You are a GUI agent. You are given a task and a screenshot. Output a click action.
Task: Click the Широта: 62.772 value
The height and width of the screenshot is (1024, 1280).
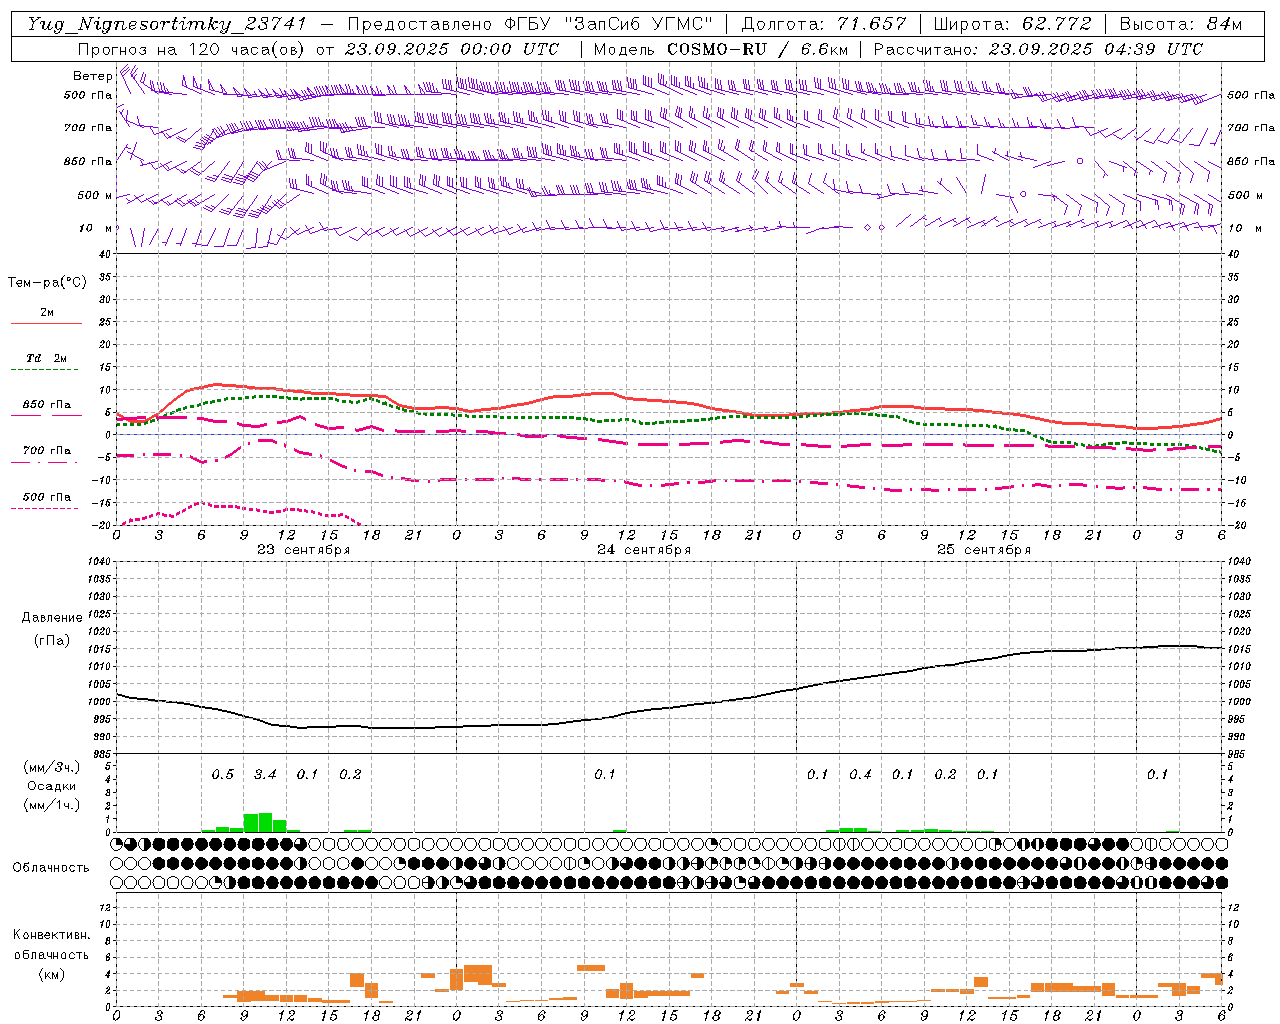pyautogui.click(x=1012, y=24)
